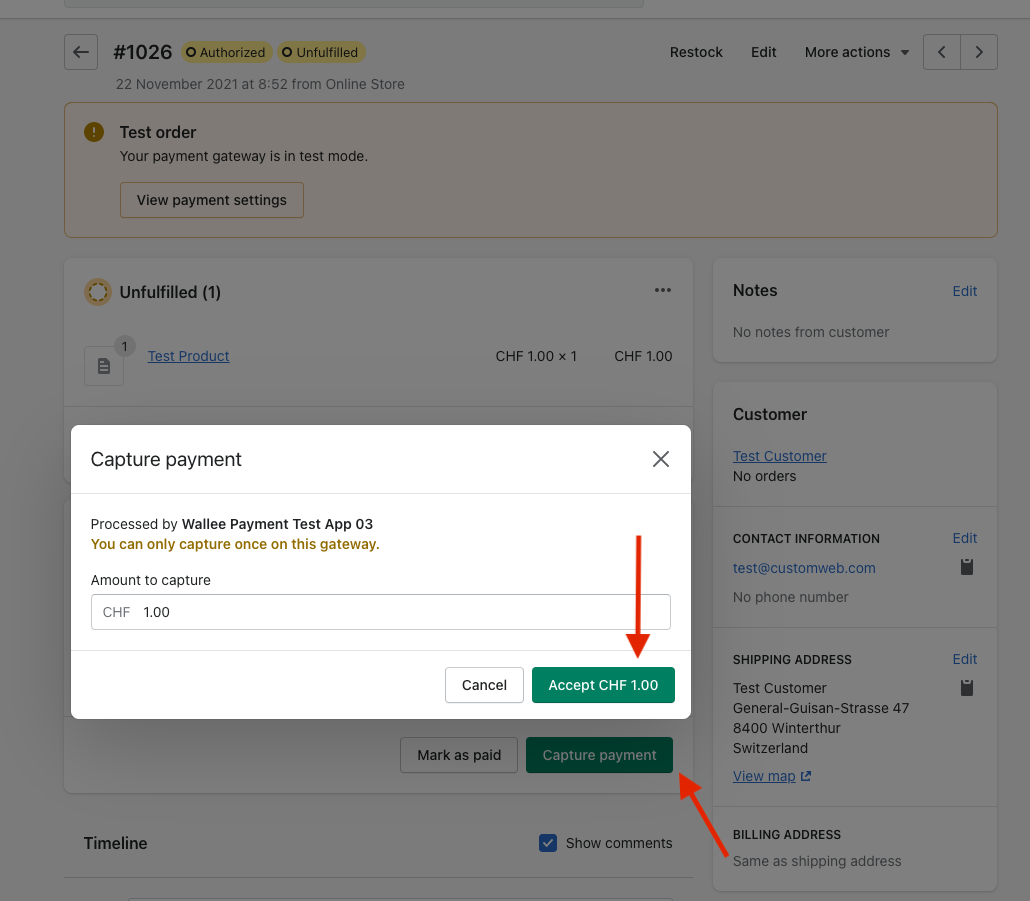
Task: Click the Test Product thumbnail icon
Action: tap(104, 366)
